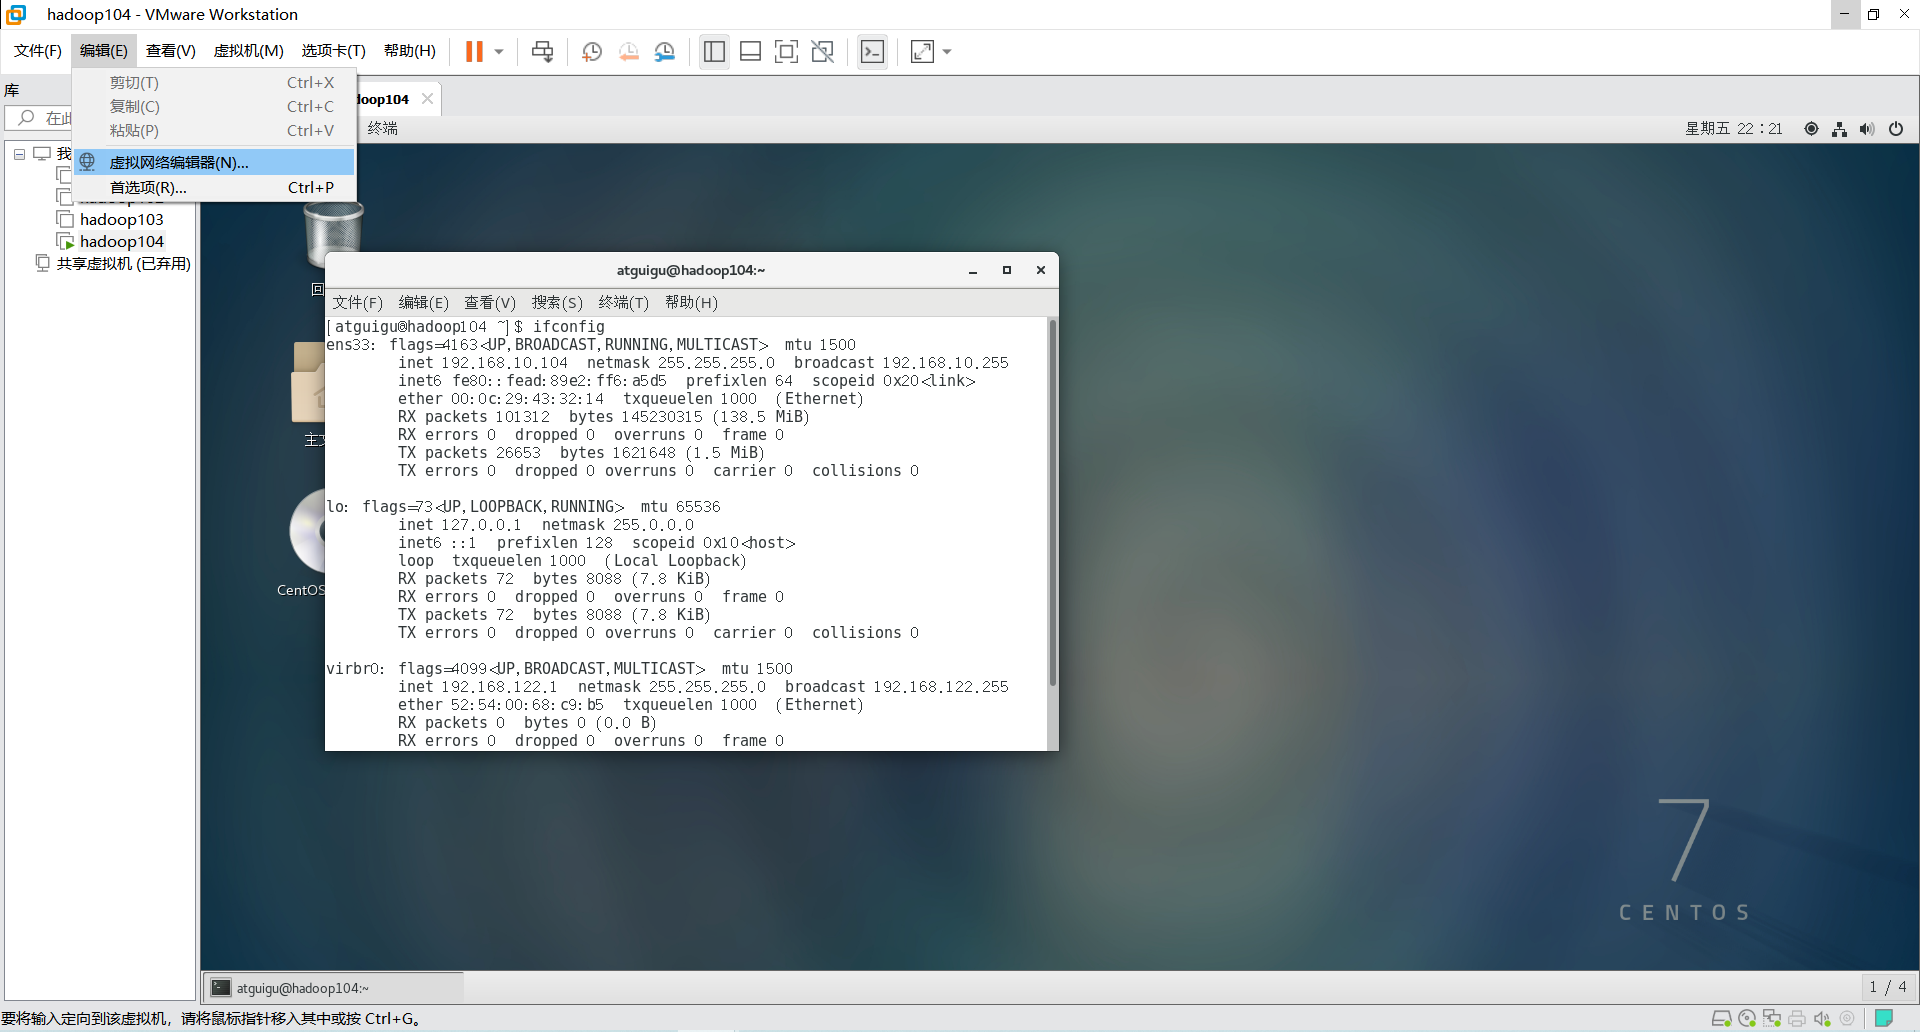Click the stretch guest display icon
The height and width of the screenshot is (1032, 1920).
[x=922, y=51]
